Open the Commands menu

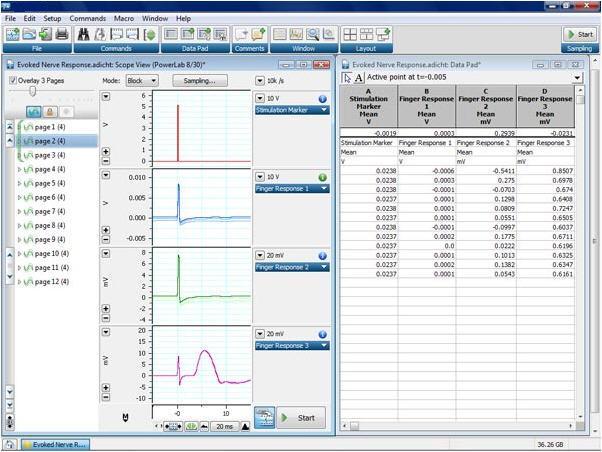88,18
